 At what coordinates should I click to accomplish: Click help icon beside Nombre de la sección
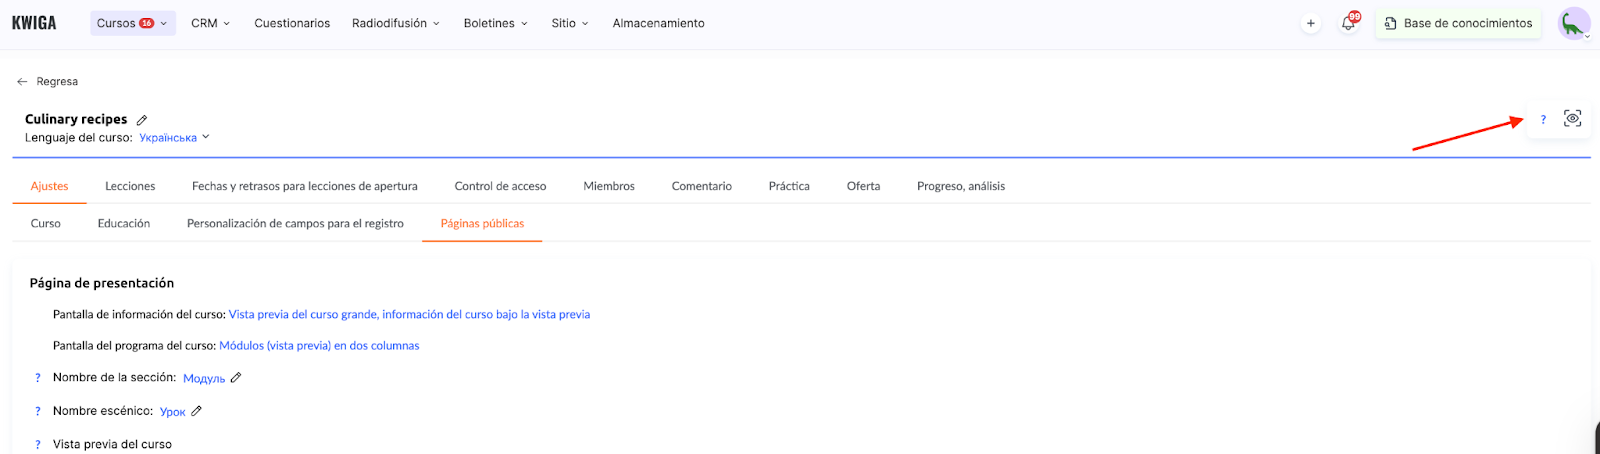(38, 378)
